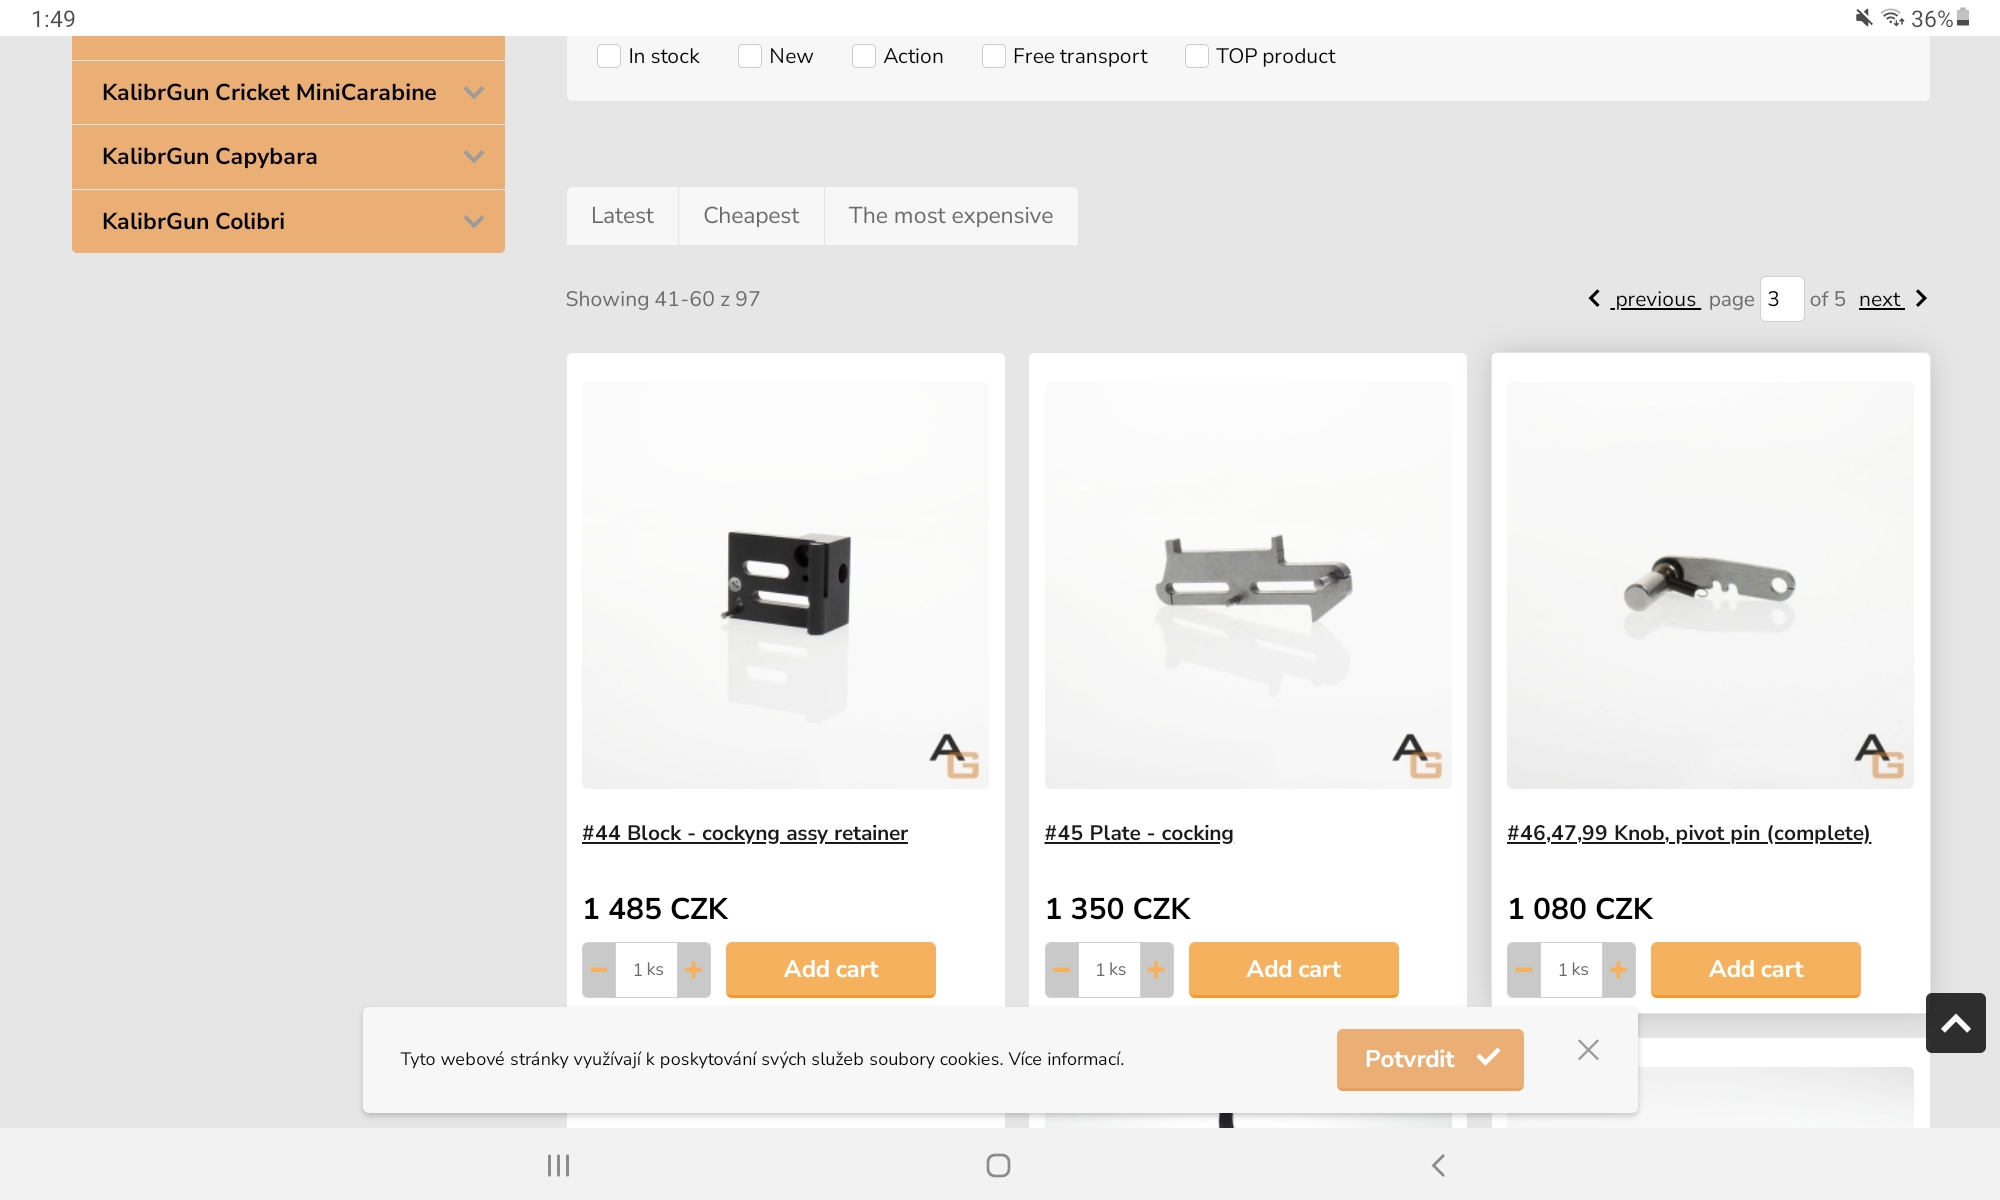Image resolution: width=2000 pixels, height=1200 pixels.
Task: Expand the KalibrGun Capybara menu
Action: 474,157
